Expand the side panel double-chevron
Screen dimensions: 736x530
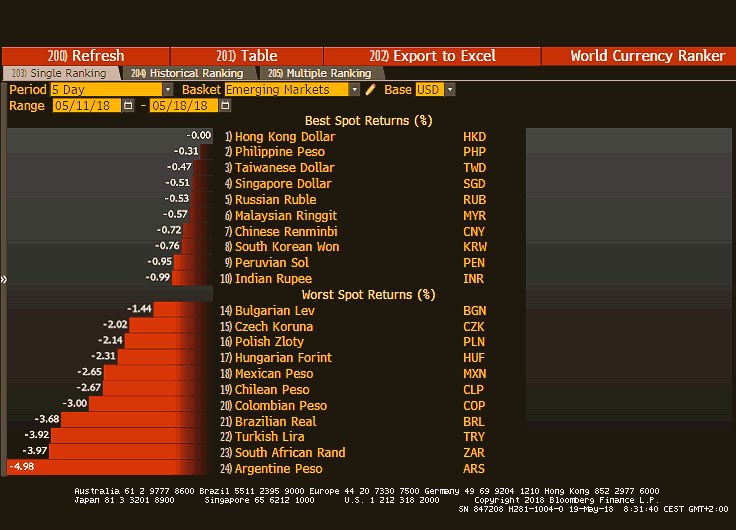(4, 280)
